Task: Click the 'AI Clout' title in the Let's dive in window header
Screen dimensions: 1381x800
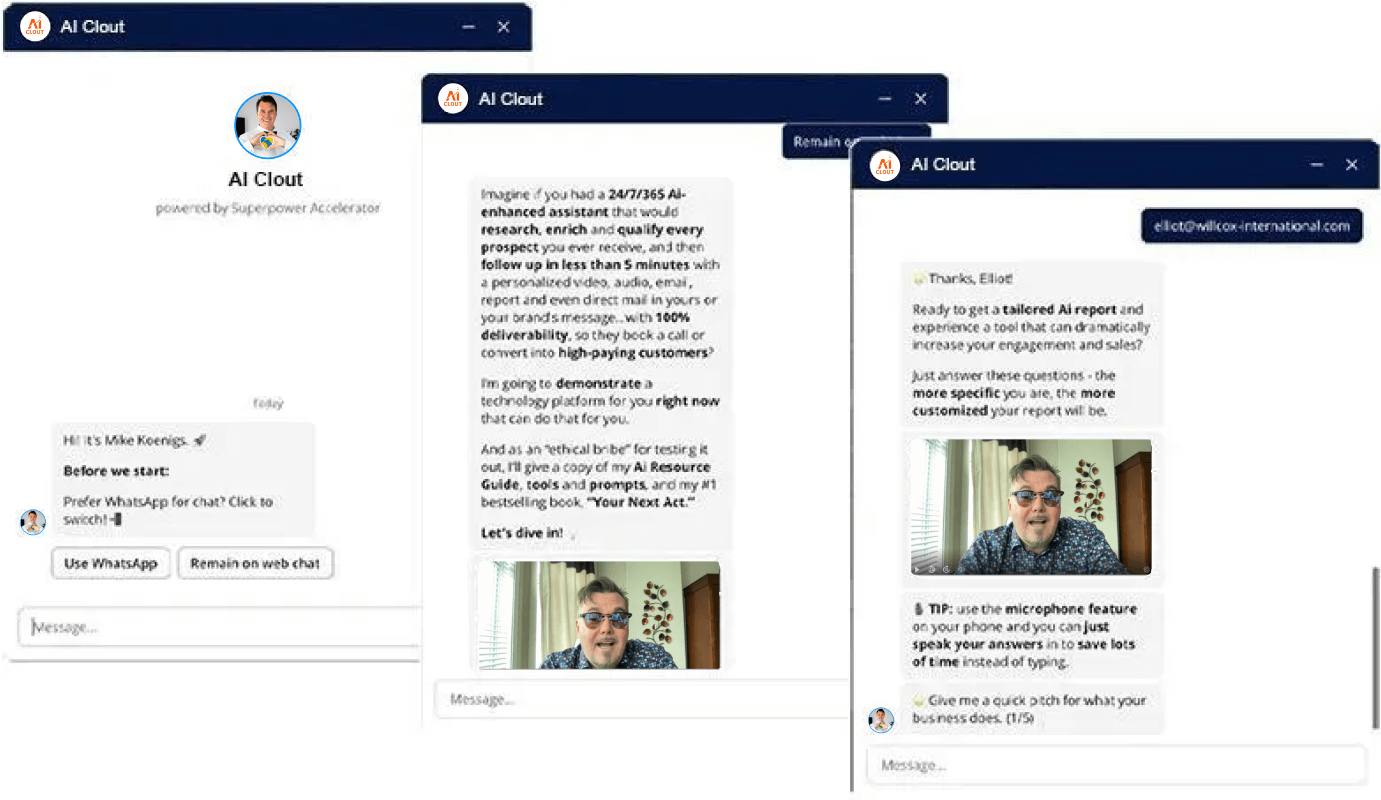Action: tap(511, 98)
